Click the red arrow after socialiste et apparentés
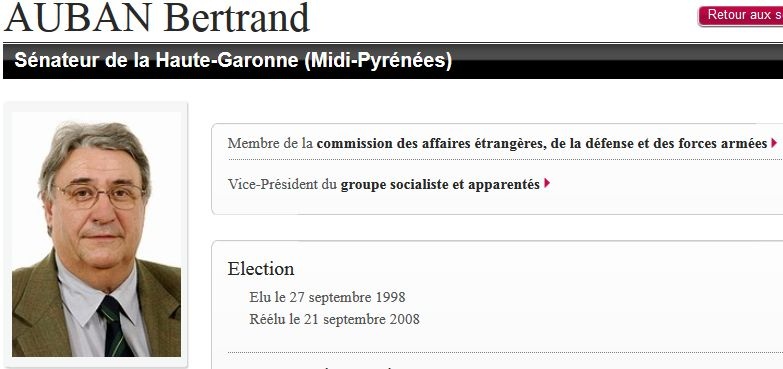 tap(547, 184)
